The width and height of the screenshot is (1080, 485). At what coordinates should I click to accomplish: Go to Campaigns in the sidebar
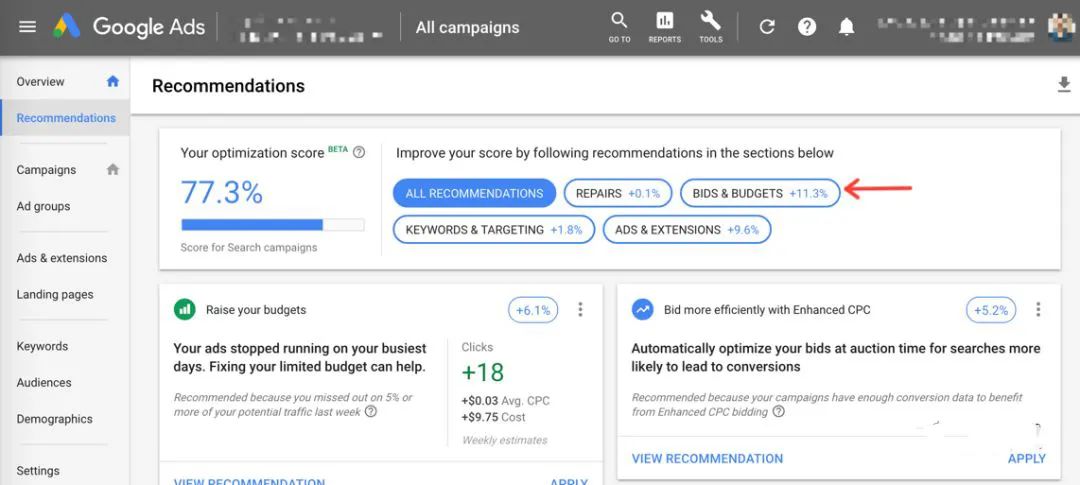pos(46,170)
